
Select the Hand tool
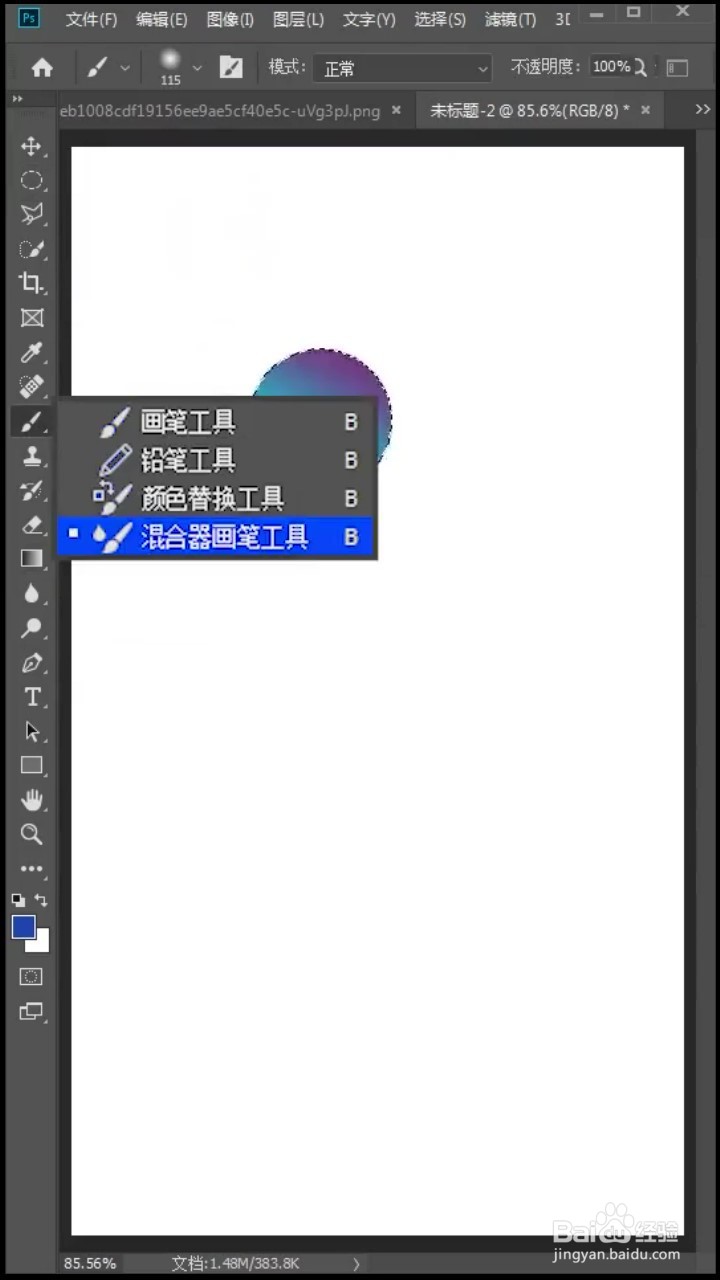pyautogui.click(x=32, y=800)
